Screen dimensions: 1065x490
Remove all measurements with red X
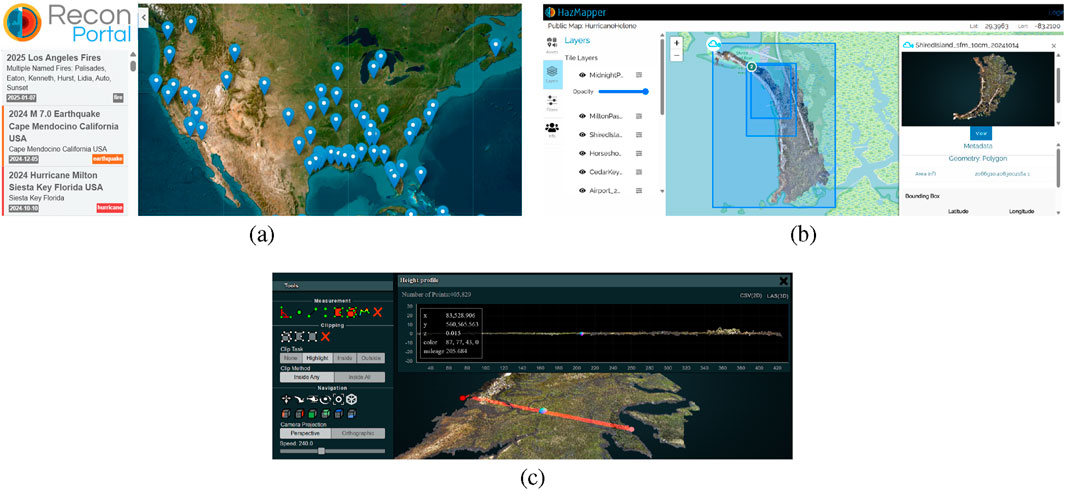[x=378, y=312]
